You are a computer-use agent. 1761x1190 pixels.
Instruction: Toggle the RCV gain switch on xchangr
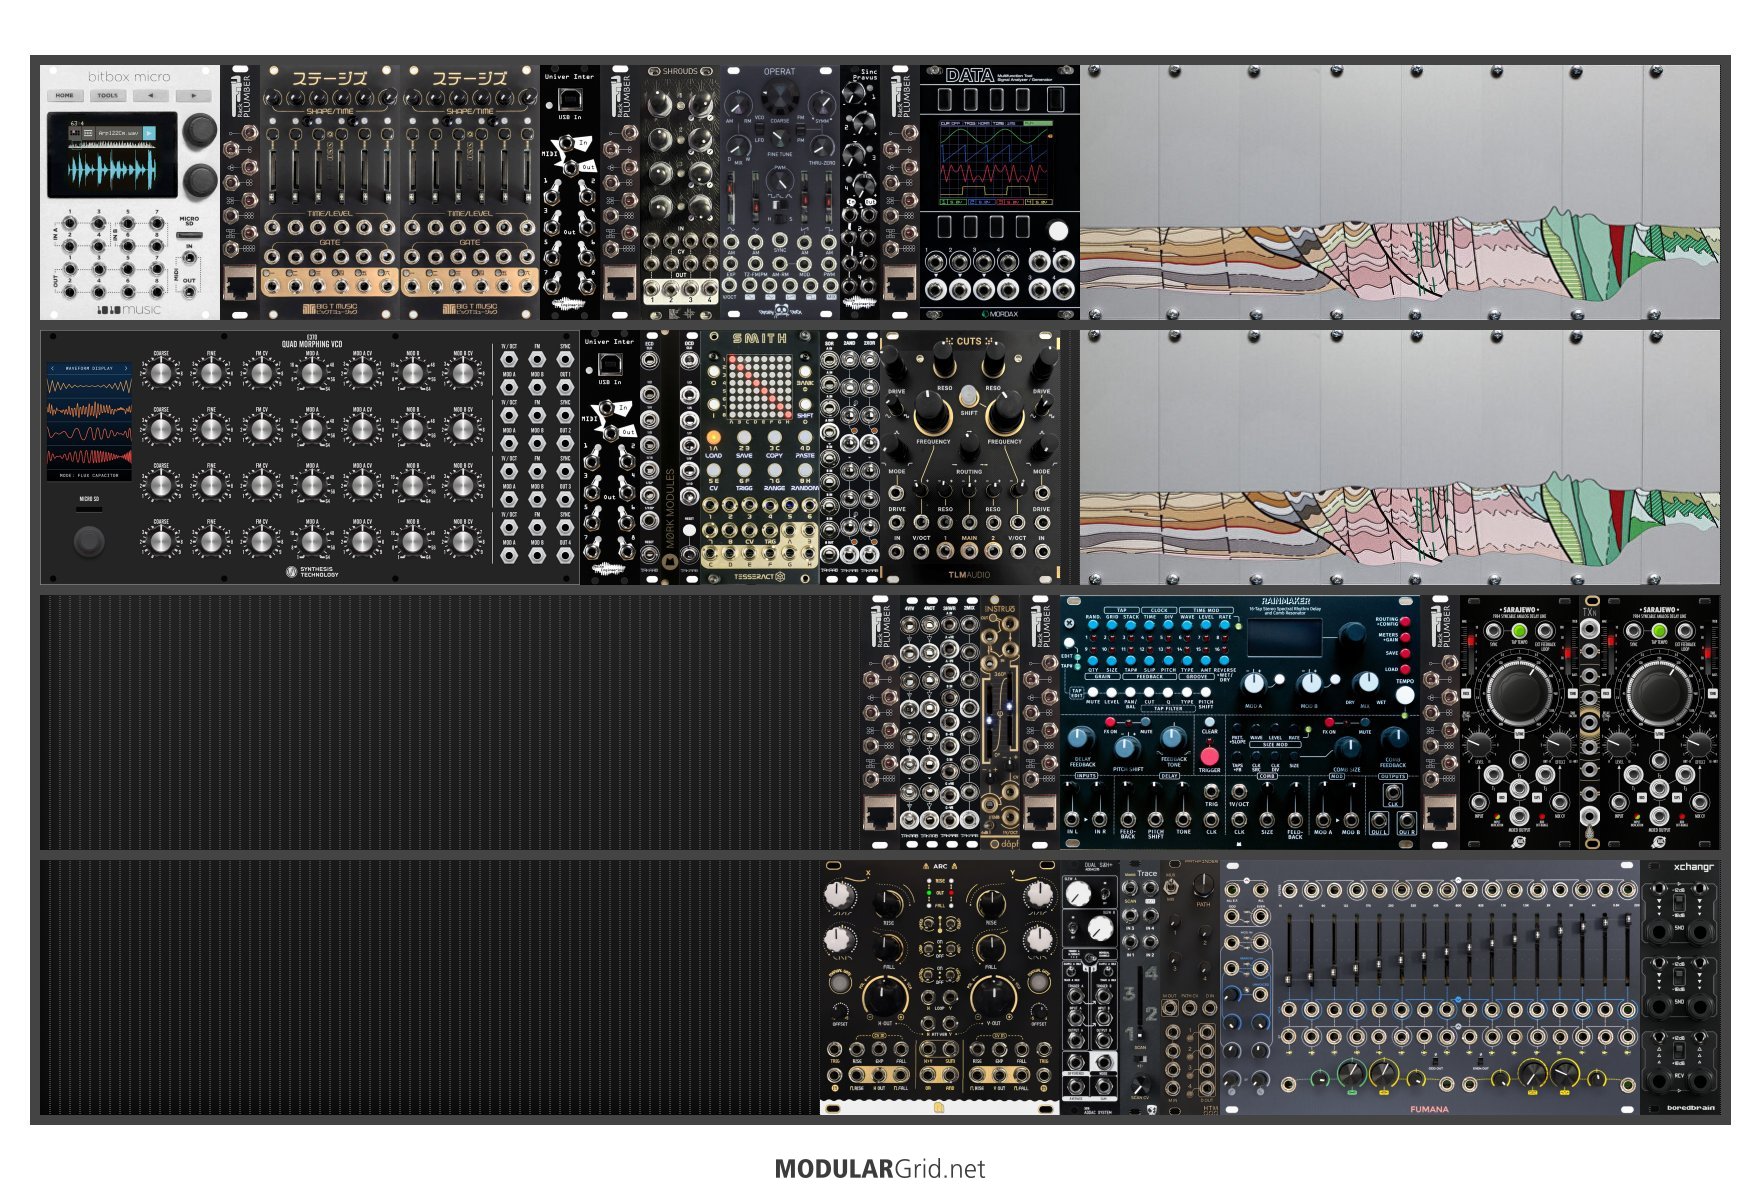(1680, 1053)
